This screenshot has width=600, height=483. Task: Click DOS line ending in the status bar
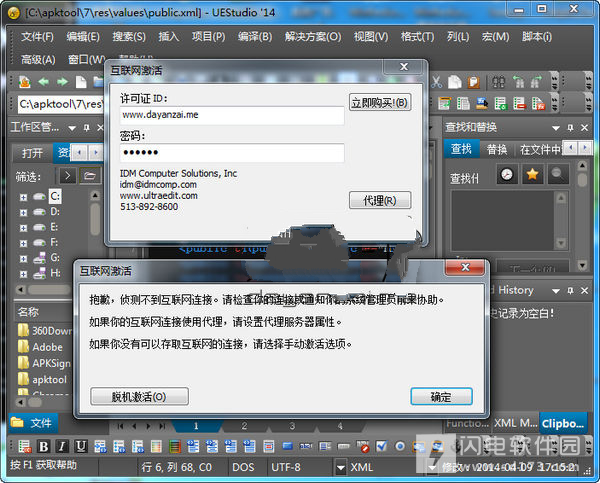[x=243, y=467]
